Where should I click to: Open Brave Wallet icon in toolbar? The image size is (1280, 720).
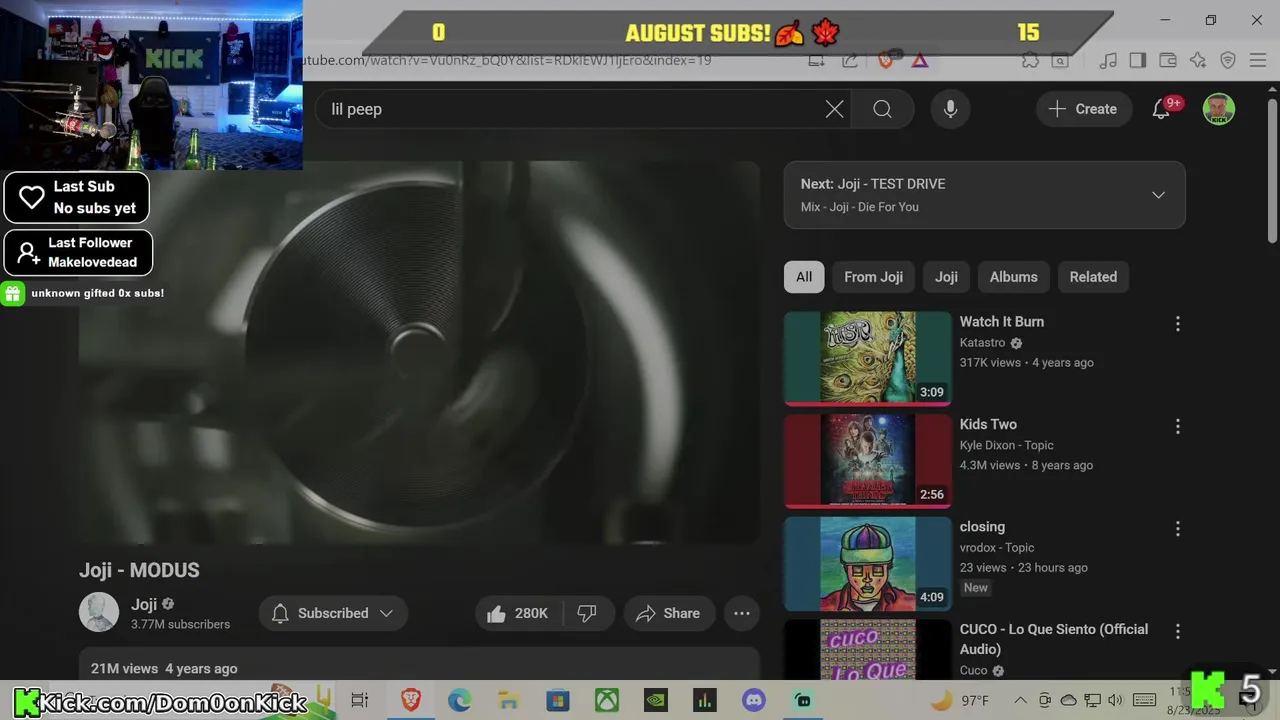point(1167,60)
